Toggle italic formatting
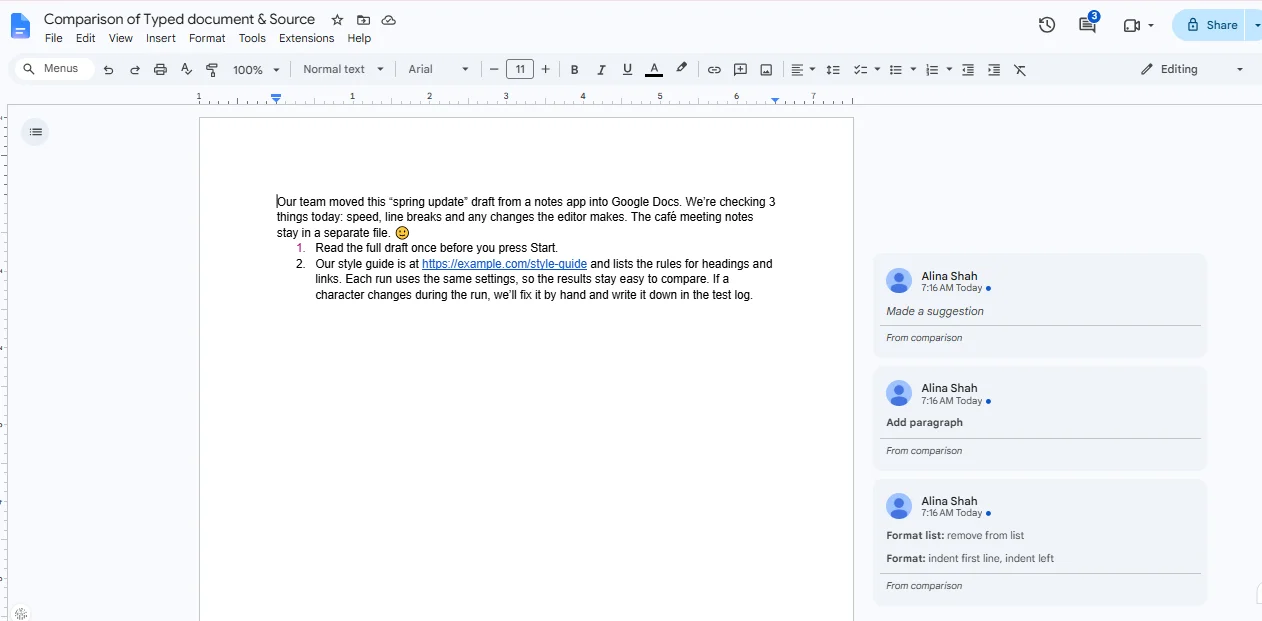 click(x=601, y=70)
